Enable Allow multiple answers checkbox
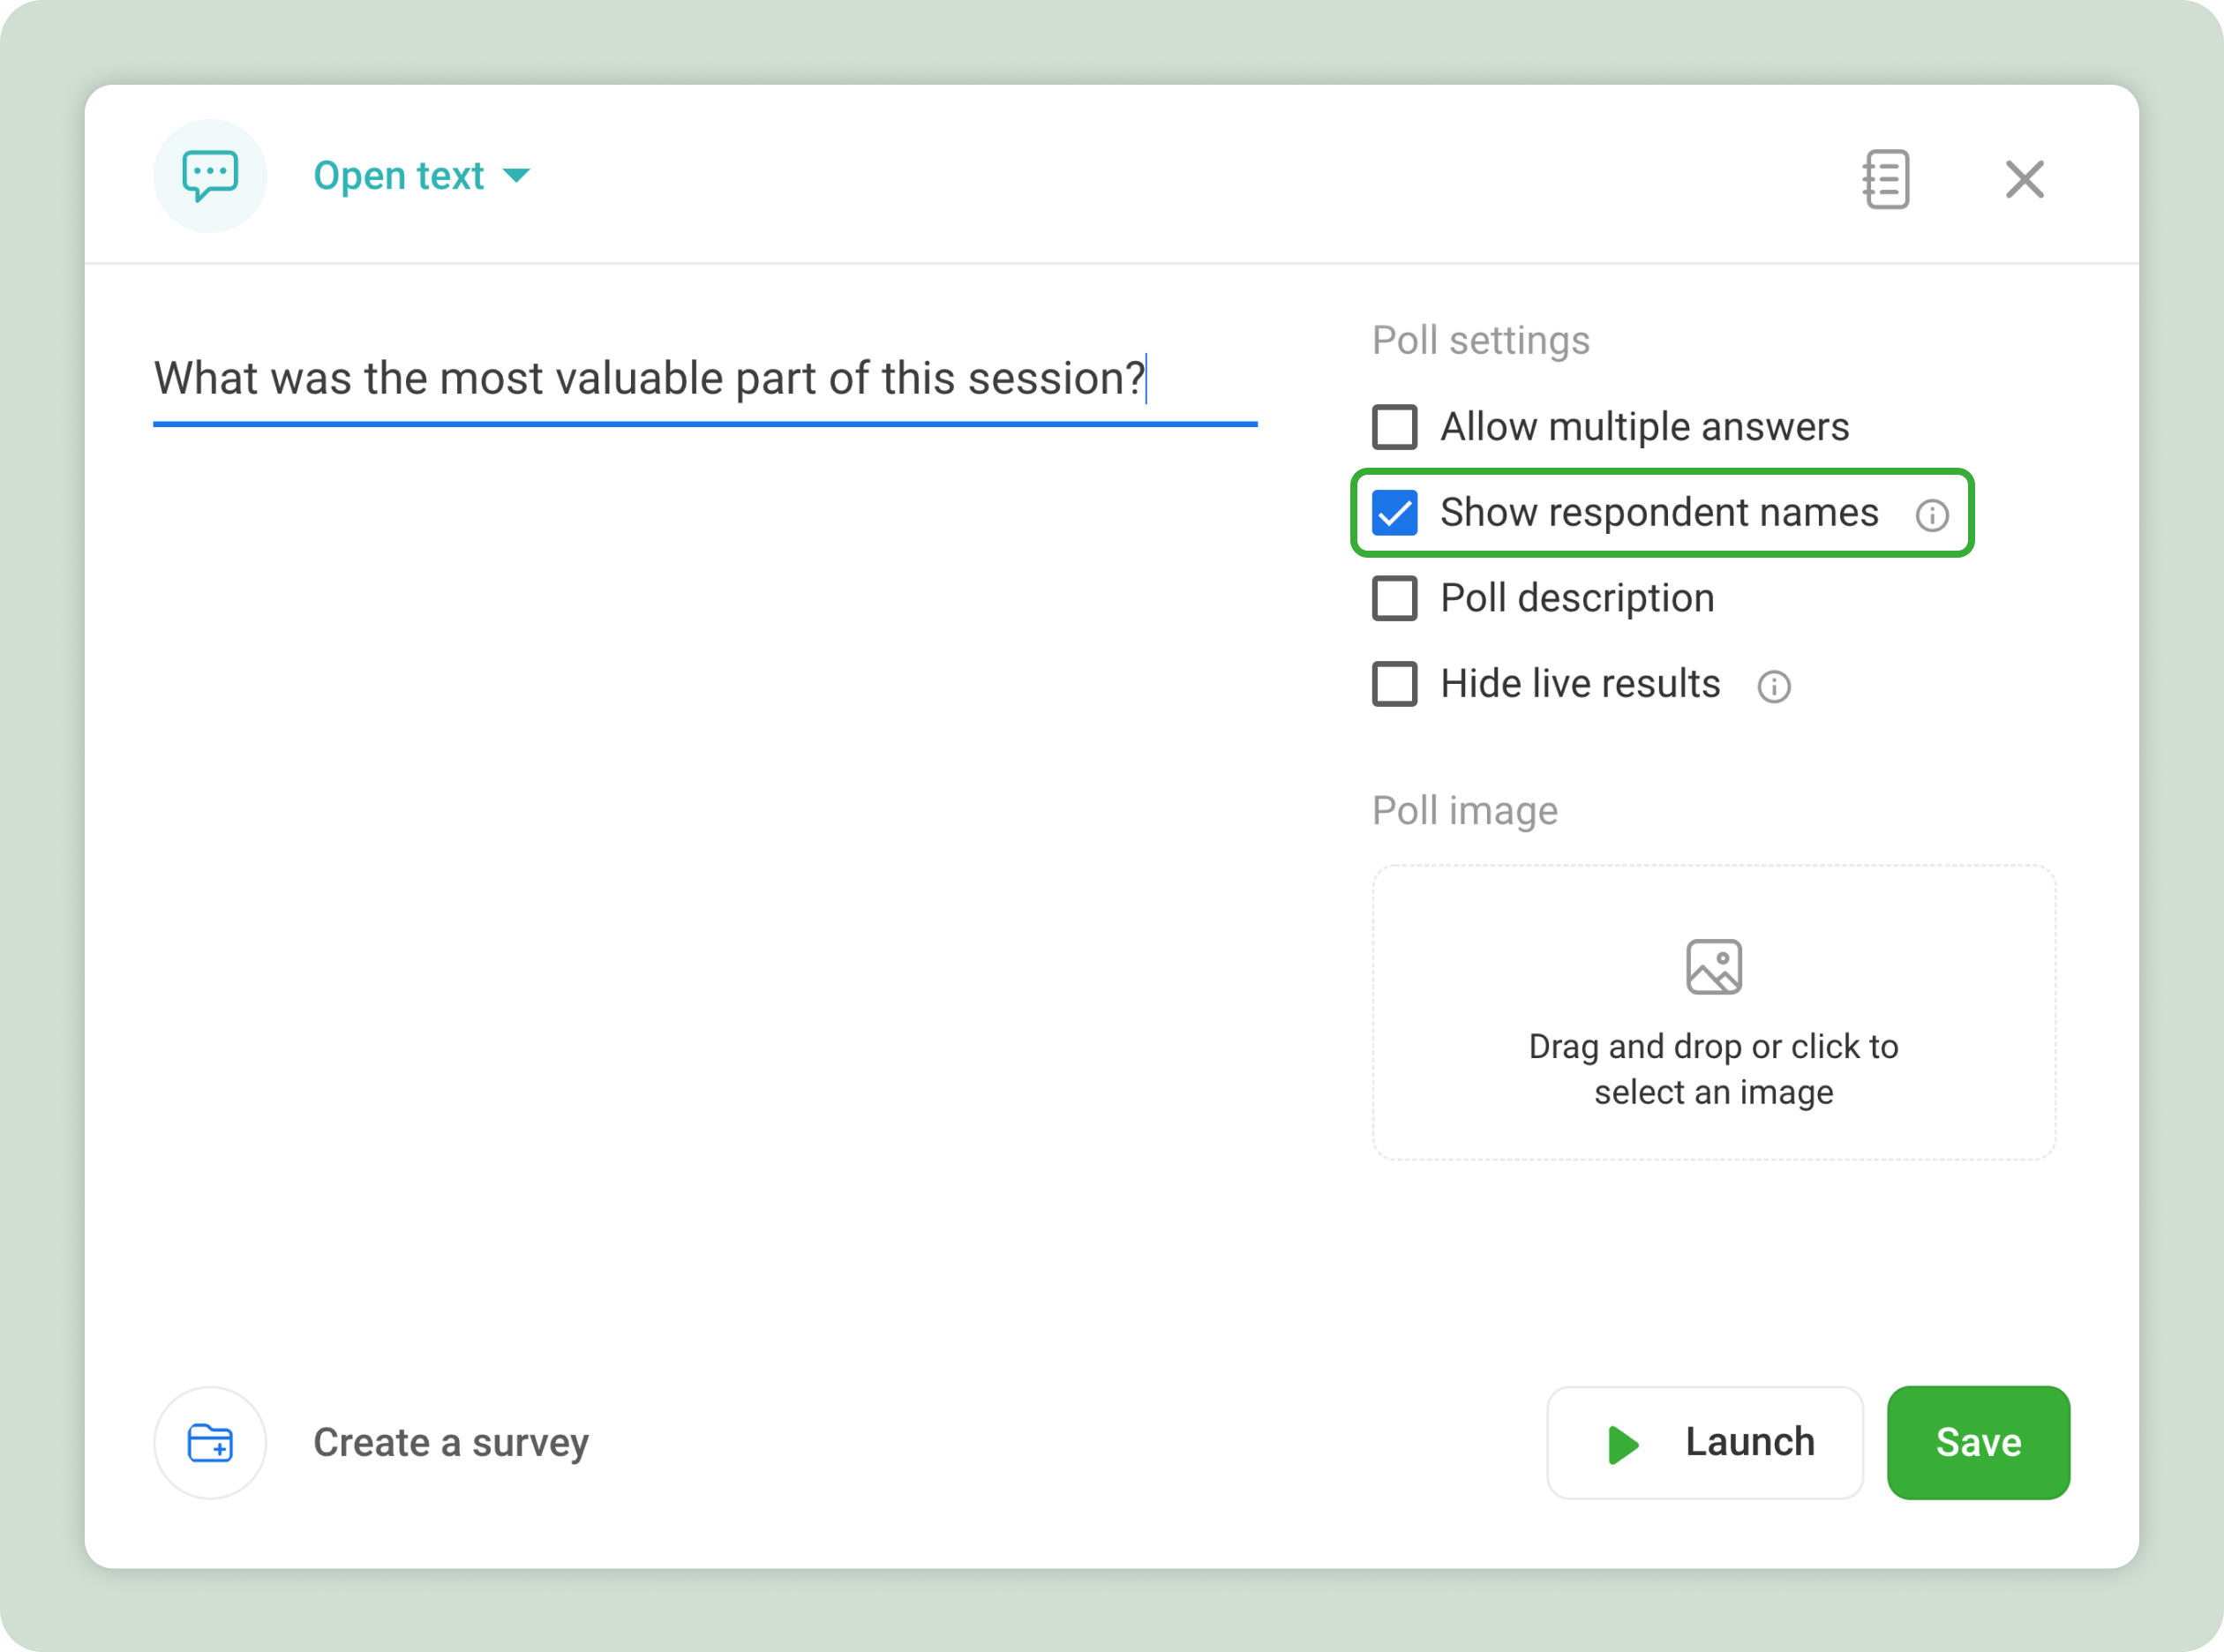The width and height of the screenshot is (2224, 1652). [x=1394, y=427]
